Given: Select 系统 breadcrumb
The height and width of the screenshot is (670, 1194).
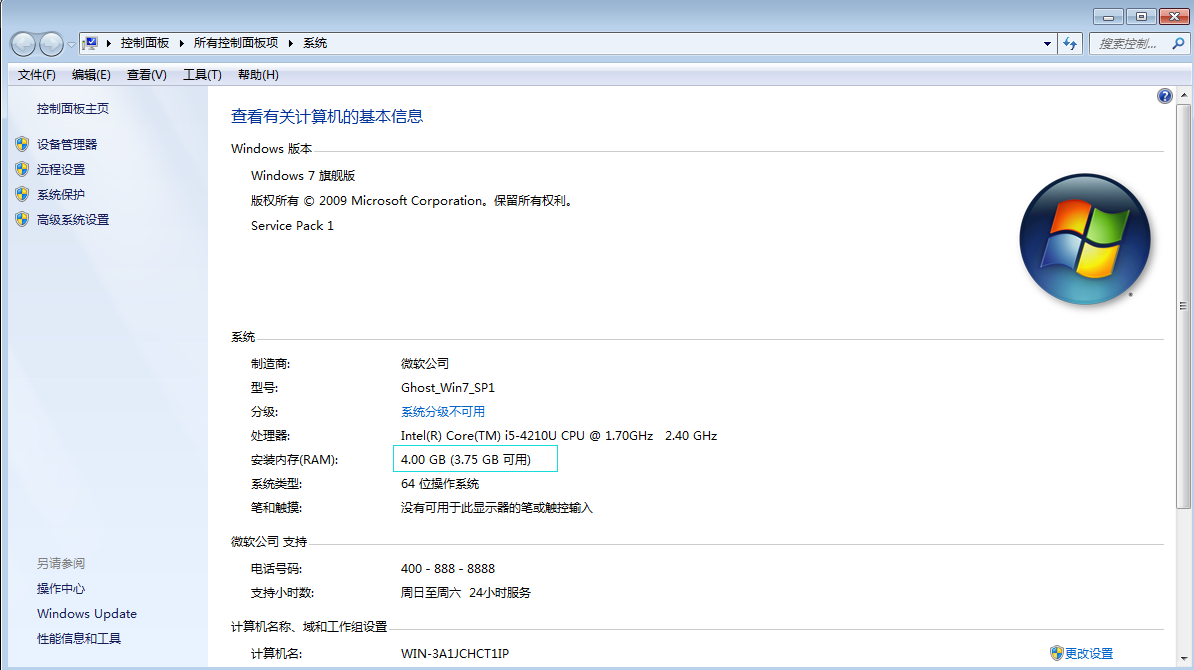Looking at the screenshot, I should pos(315,43).
